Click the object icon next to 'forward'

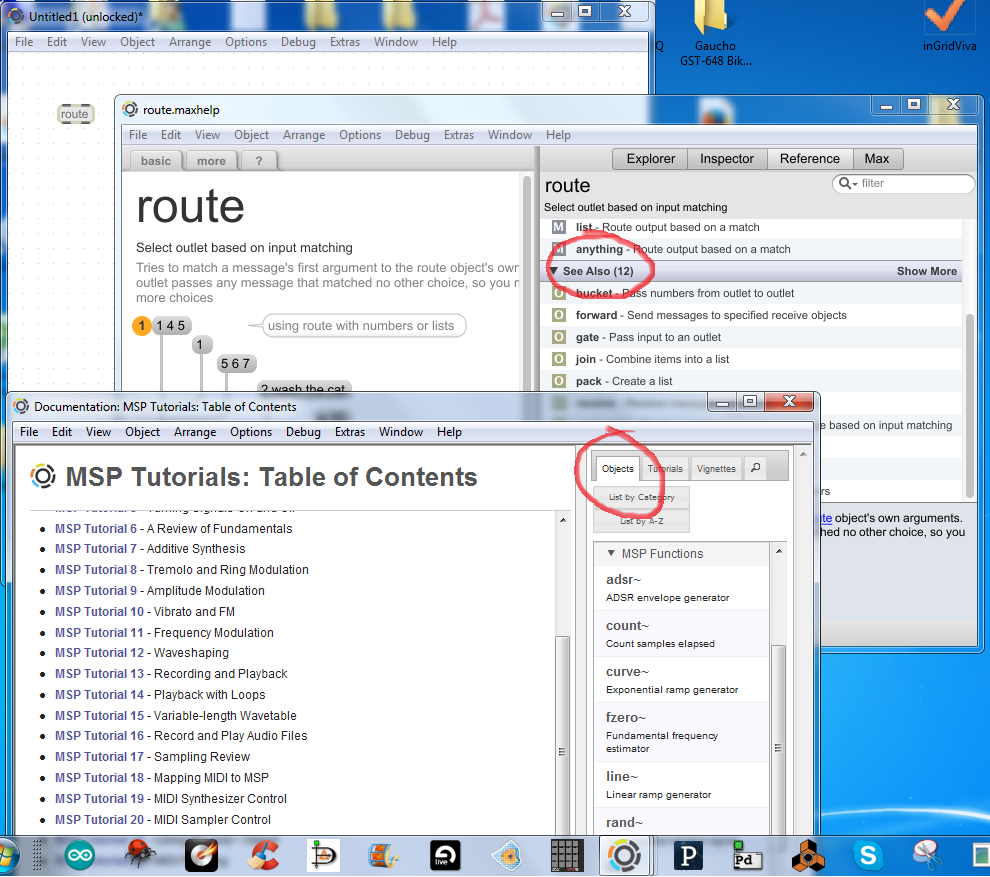click(x=559, y=315)
